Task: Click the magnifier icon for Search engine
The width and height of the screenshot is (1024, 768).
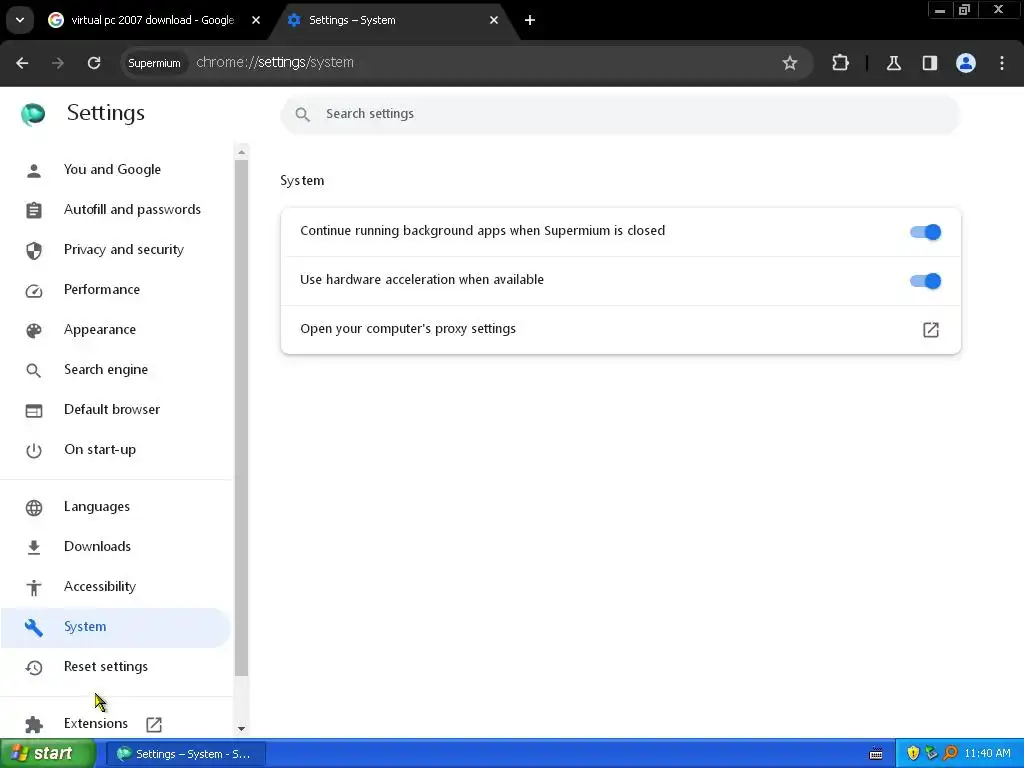Action: 33,371
